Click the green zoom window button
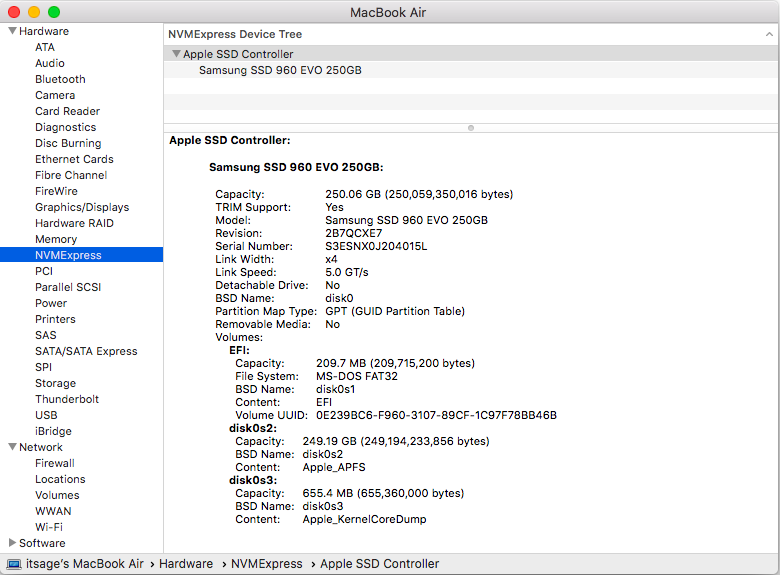This screenshot has height=575, width=780. [x=54, y=12]
